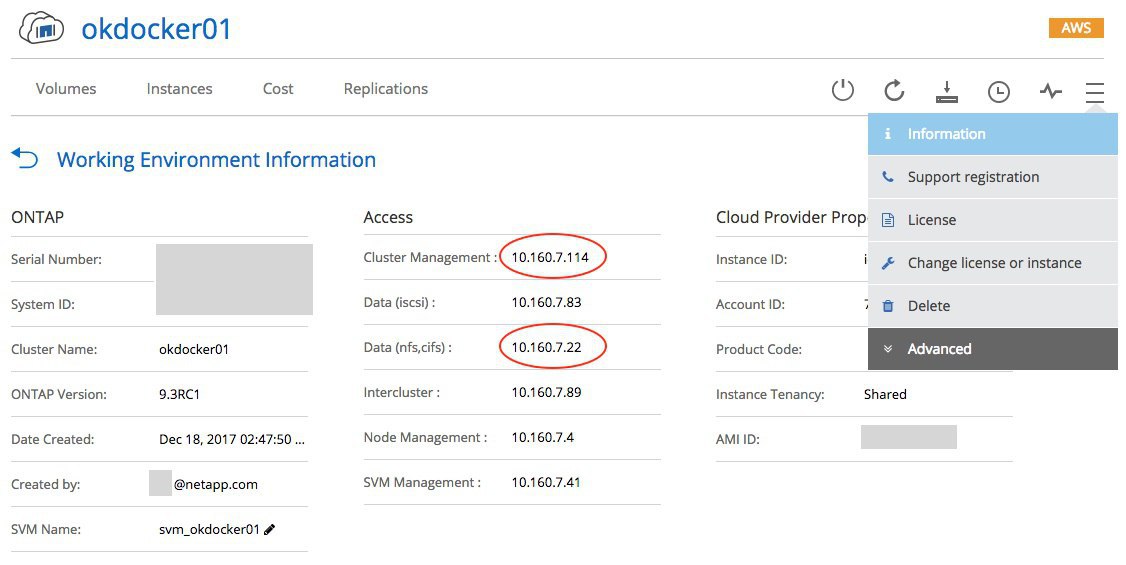
Task: Click the Account ID label
Action: [750, 304]
